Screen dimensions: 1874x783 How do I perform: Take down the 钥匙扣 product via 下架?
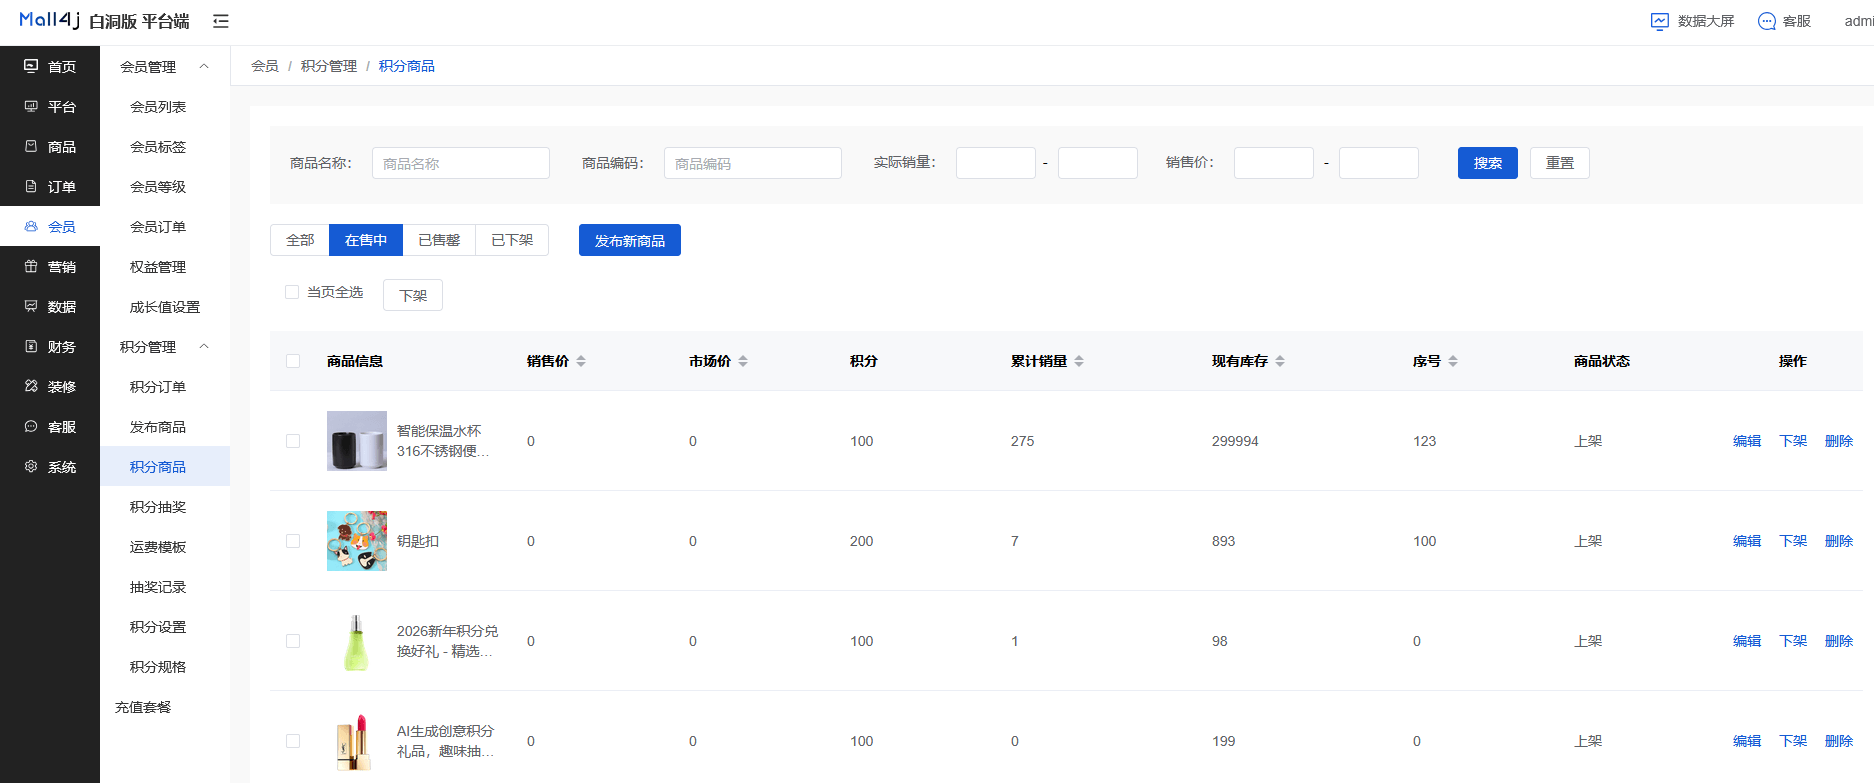click(x=1793, y=541)
